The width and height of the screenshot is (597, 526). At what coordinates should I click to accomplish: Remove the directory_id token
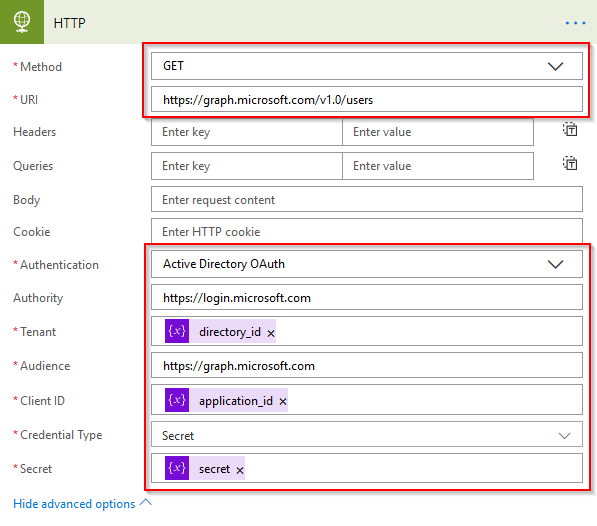coord(271,333)
